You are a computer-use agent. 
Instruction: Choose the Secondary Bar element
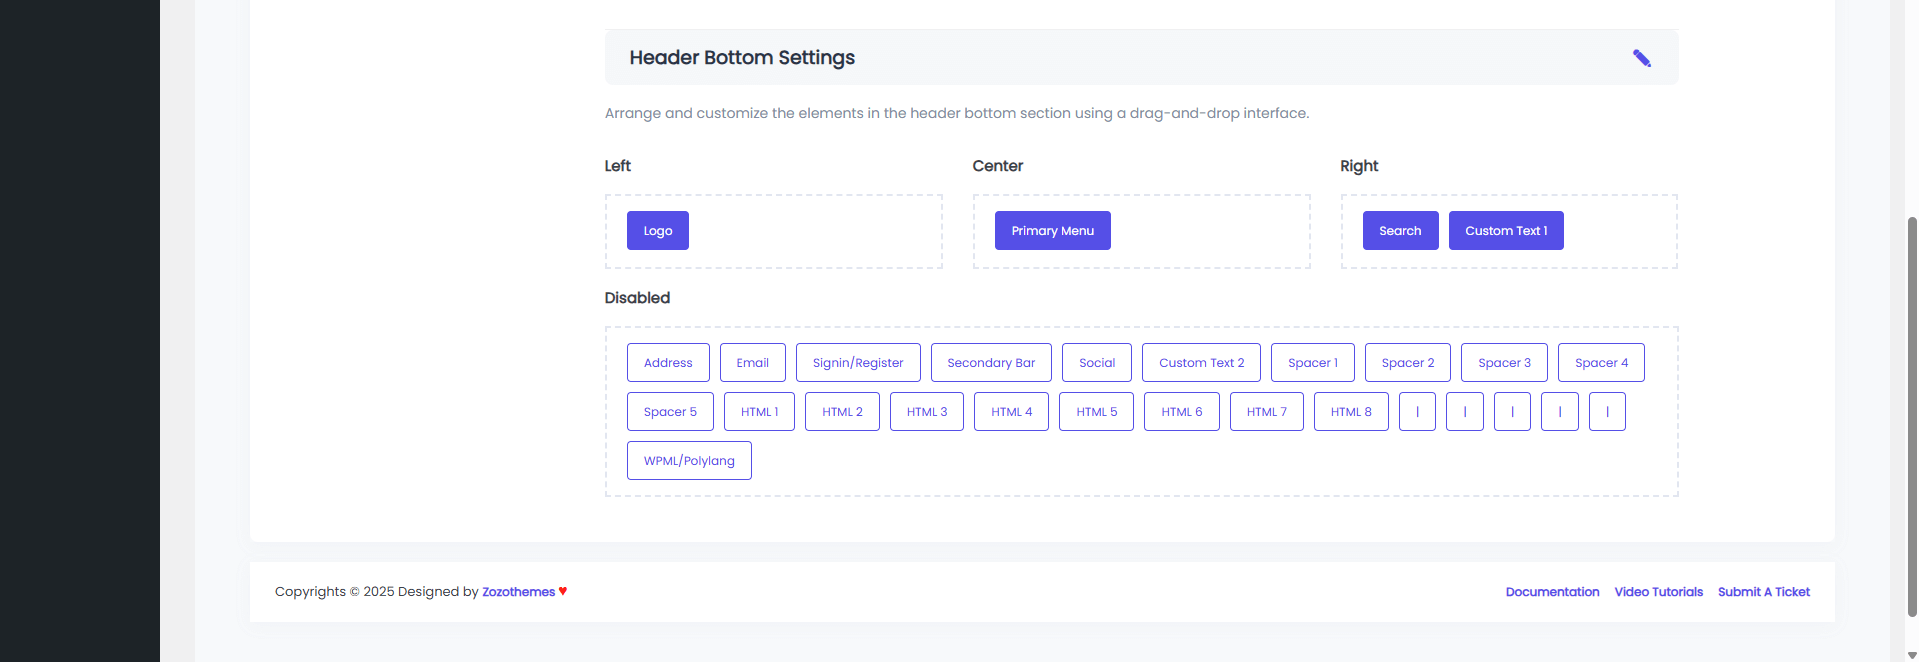[990, 363]
